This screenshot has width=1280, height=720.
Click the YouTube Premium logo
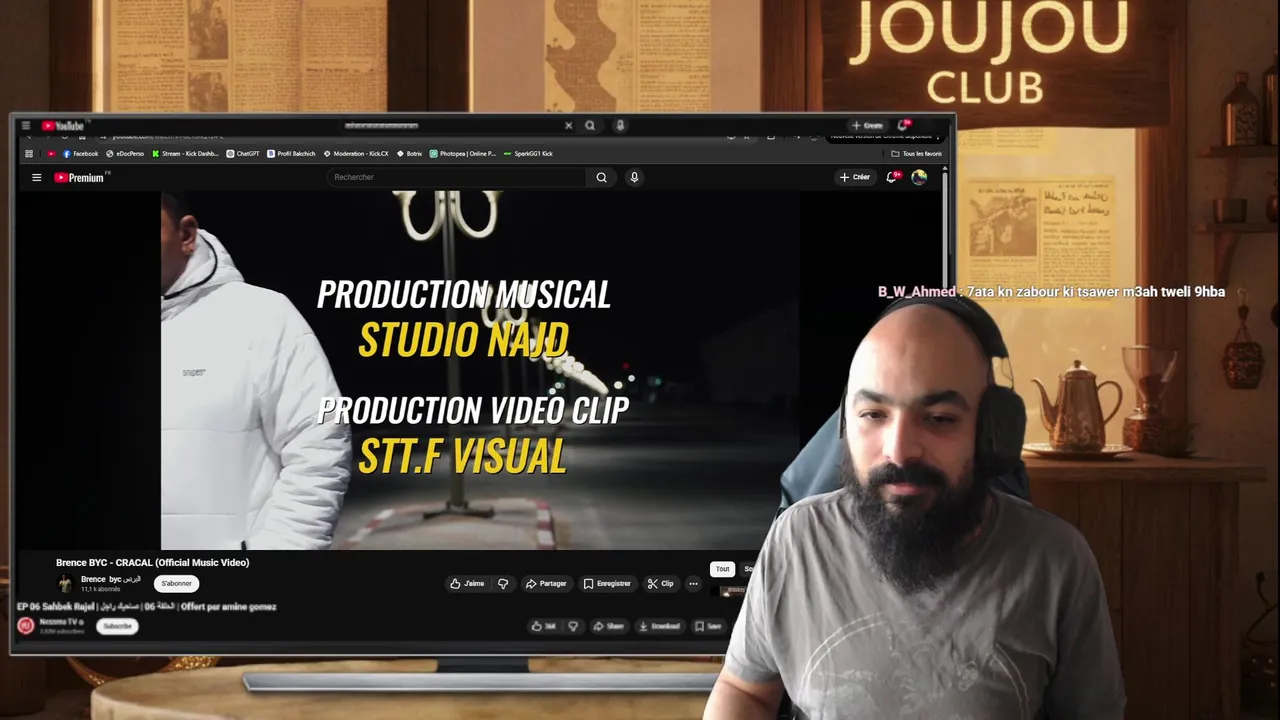[79, 177]
